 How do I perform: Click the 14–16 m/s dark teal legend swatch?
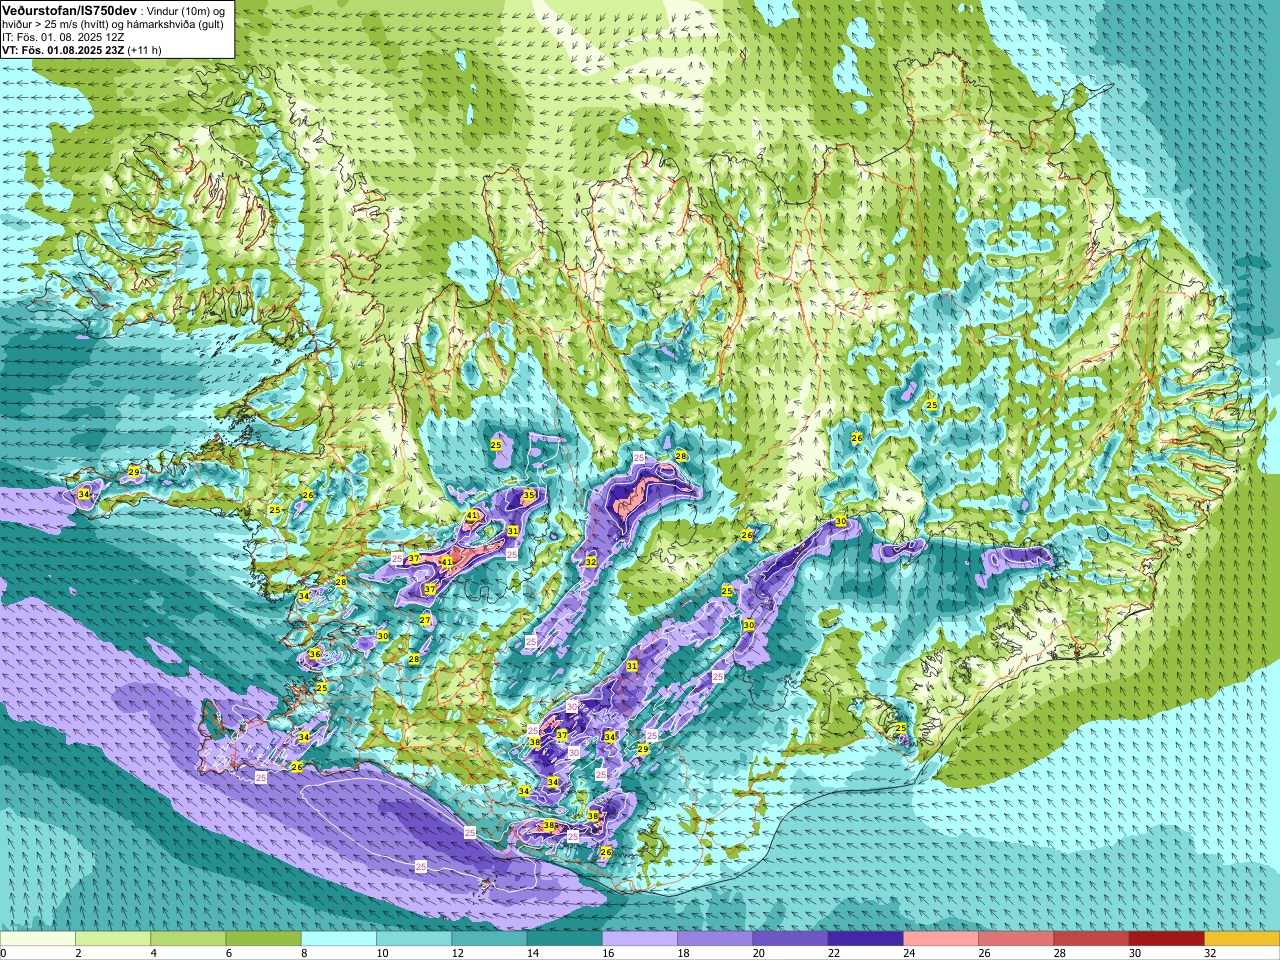564,939
